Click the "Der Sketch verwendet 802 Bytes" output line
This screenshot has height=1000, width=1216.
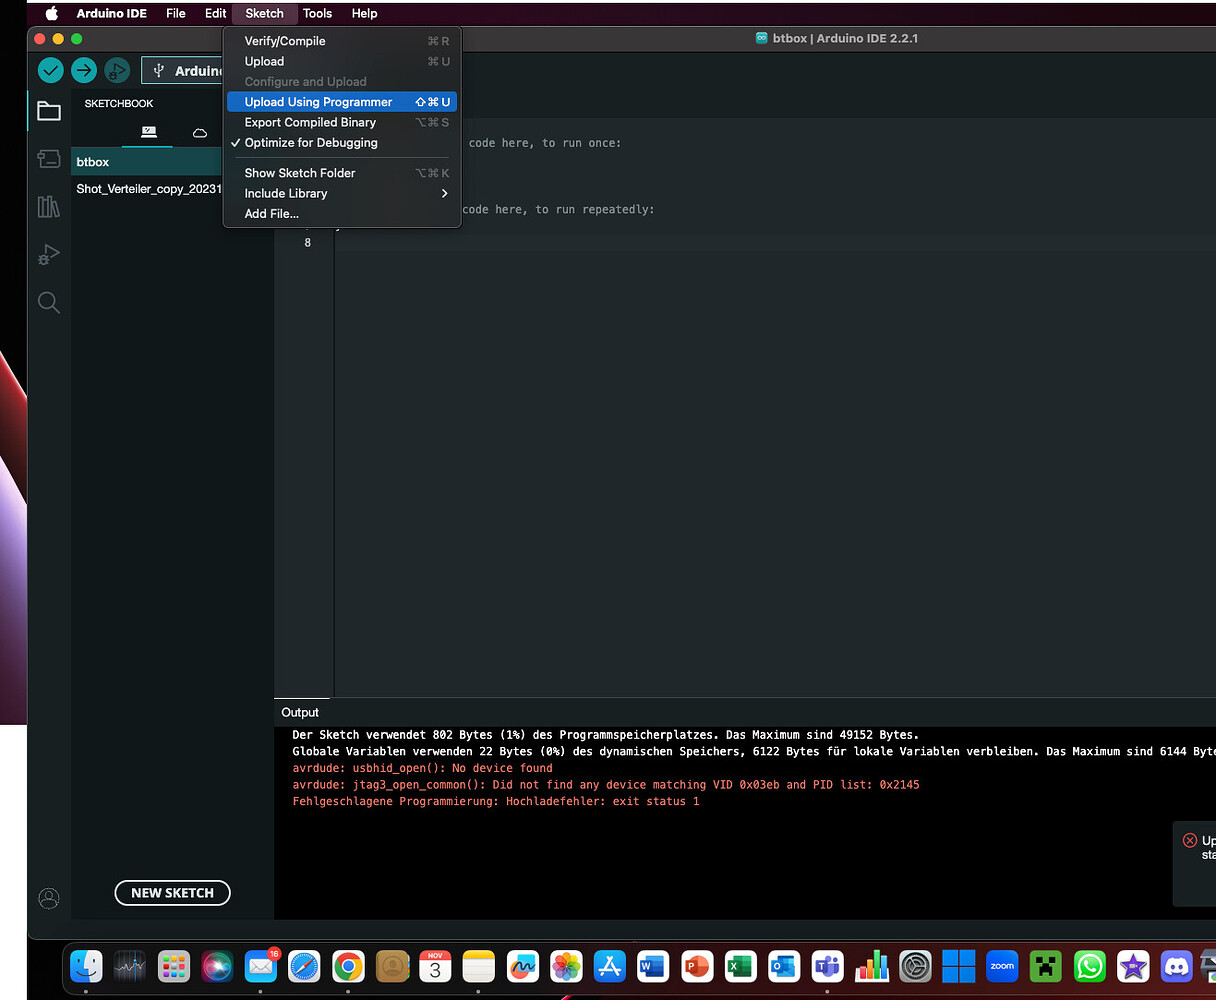pyautogui.click(x=605, y=735)
